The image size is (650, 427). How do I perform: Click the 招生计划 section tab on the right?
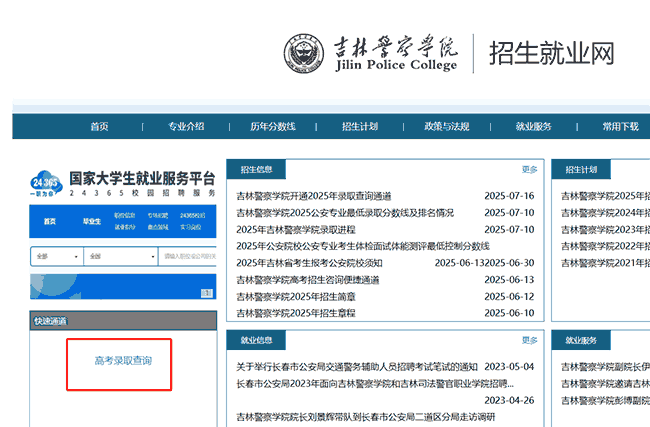(581, 169)
